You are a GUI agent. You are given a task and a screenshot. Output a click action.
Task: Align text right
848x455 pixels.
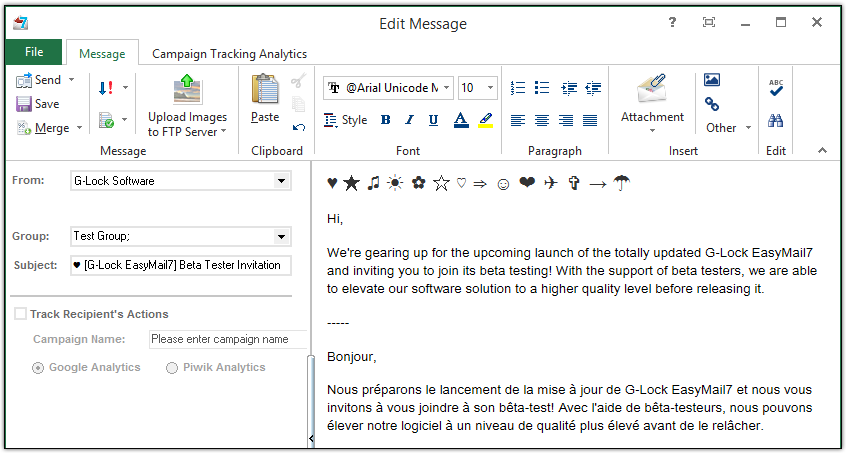tap(566, 120)
